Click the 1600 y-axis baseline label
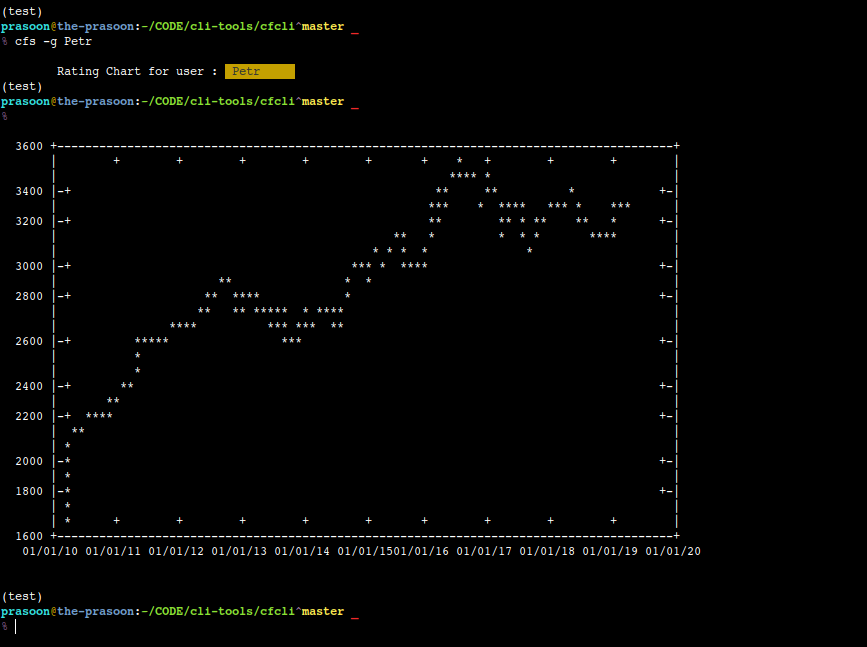Image resolution: width=867 pixels, height=647 pixels. click(x=29, y=536)
